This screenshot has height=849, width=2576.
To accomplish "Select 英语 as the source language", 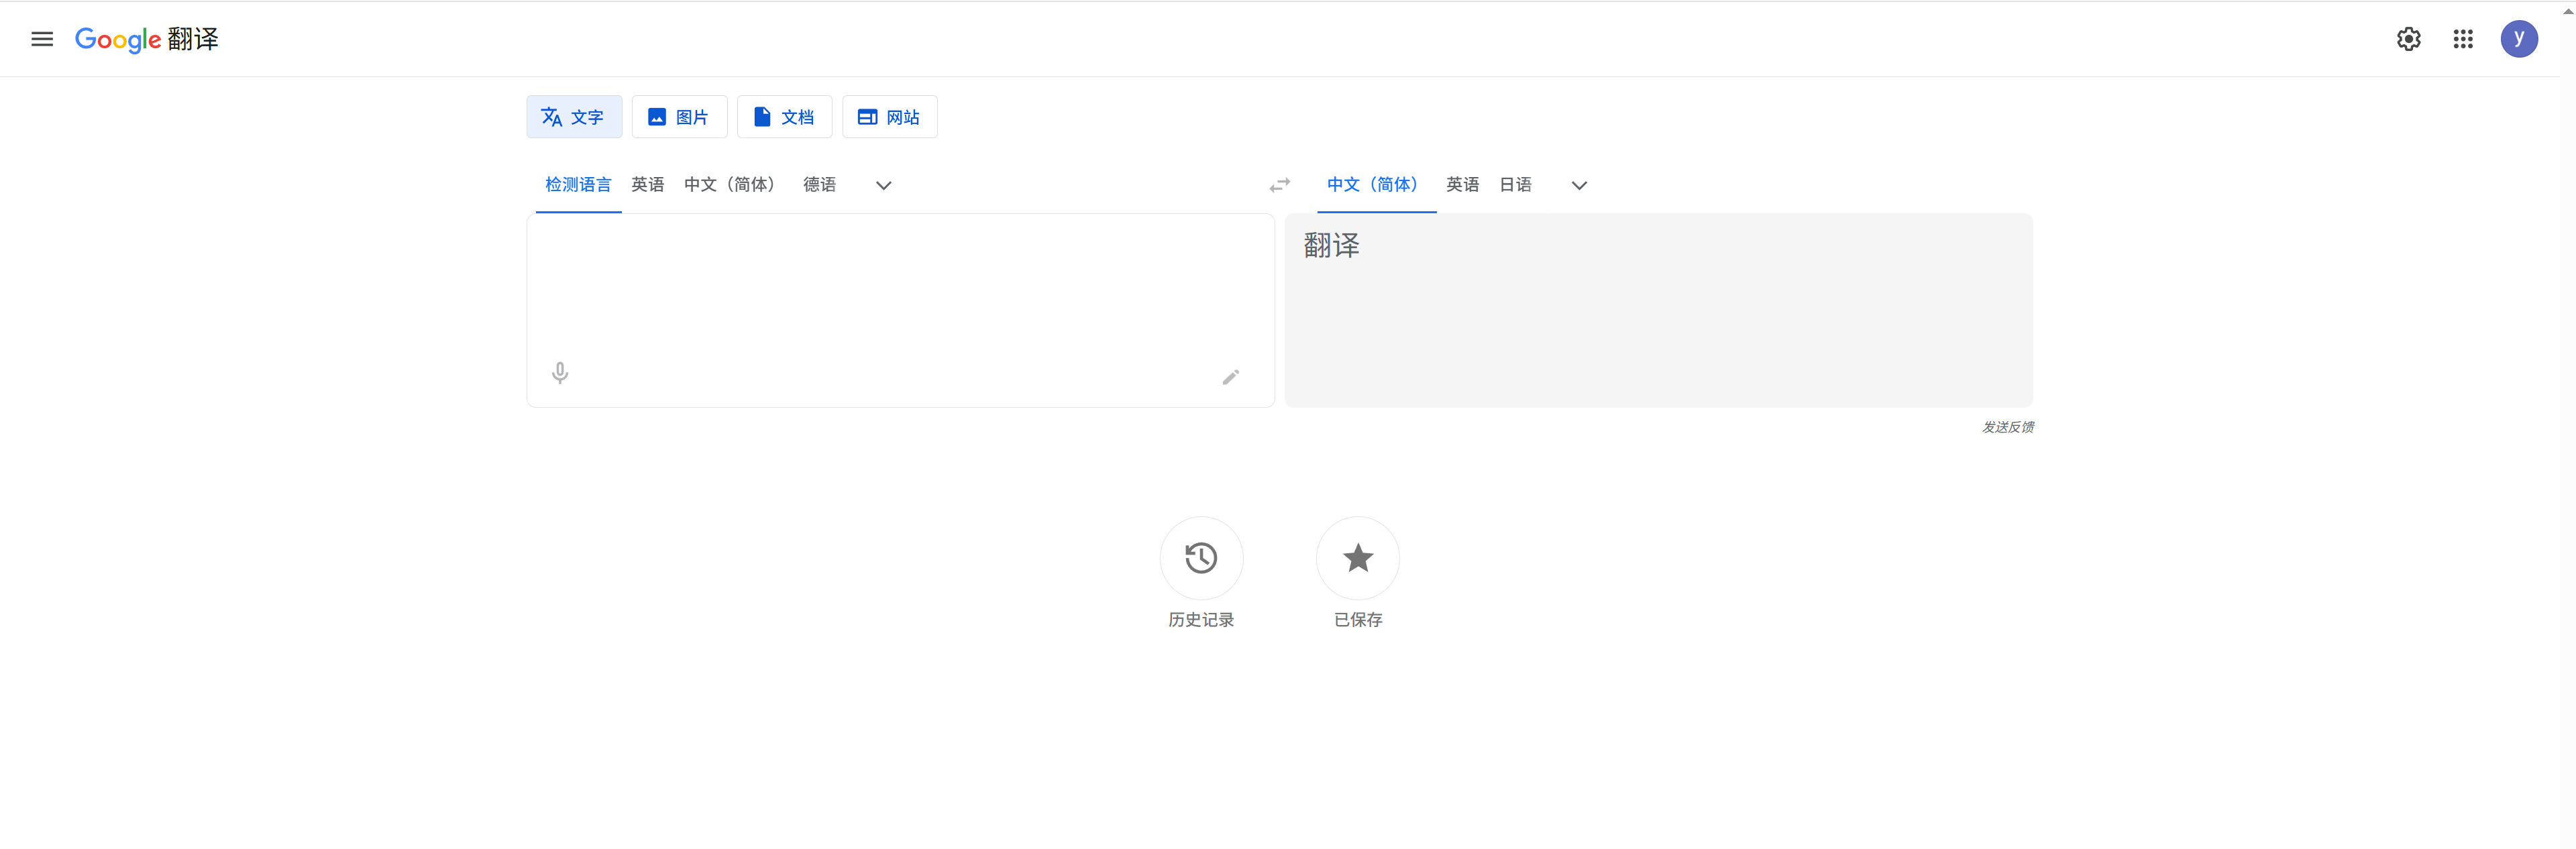I will (647, 184).
